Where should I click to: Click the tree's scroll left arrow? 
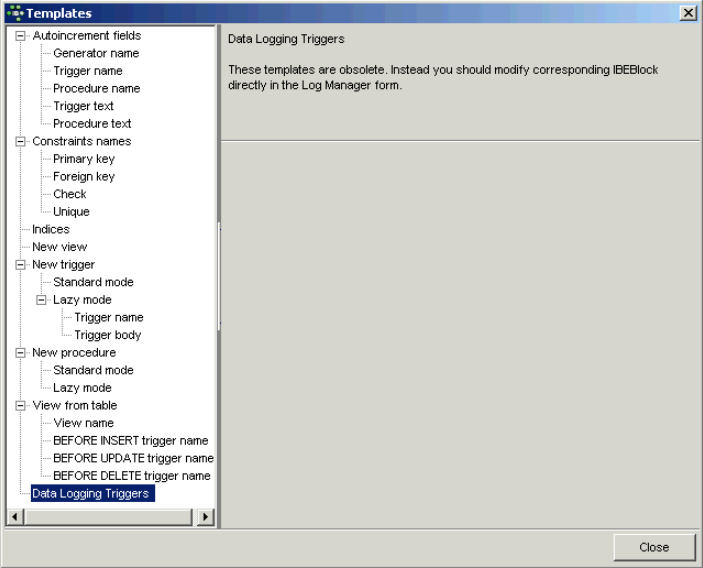15,517
